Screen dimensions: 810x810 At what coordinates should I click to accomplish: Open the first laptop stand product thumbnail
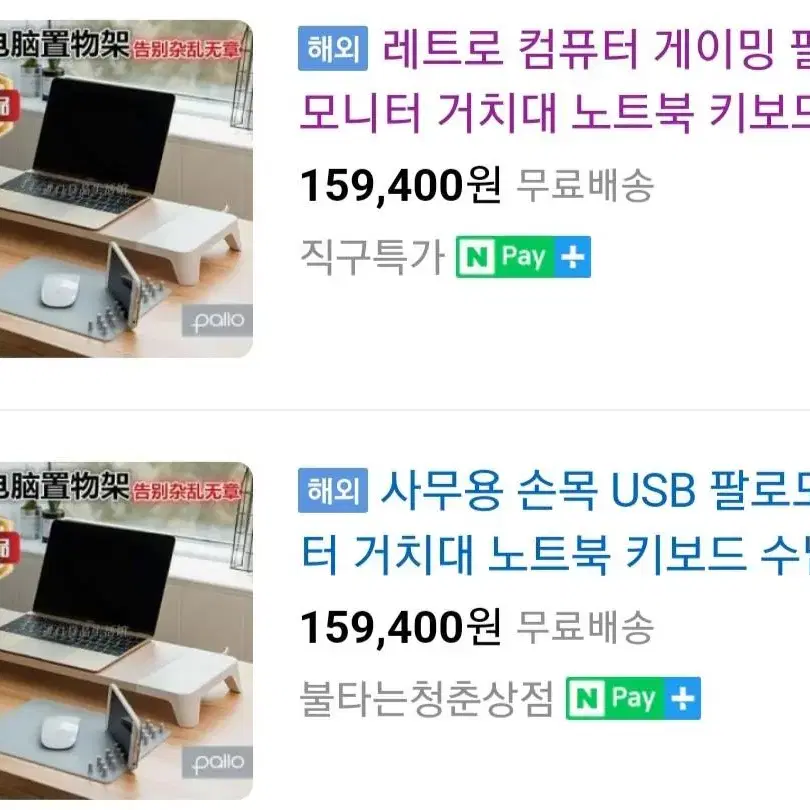point(126,189)
